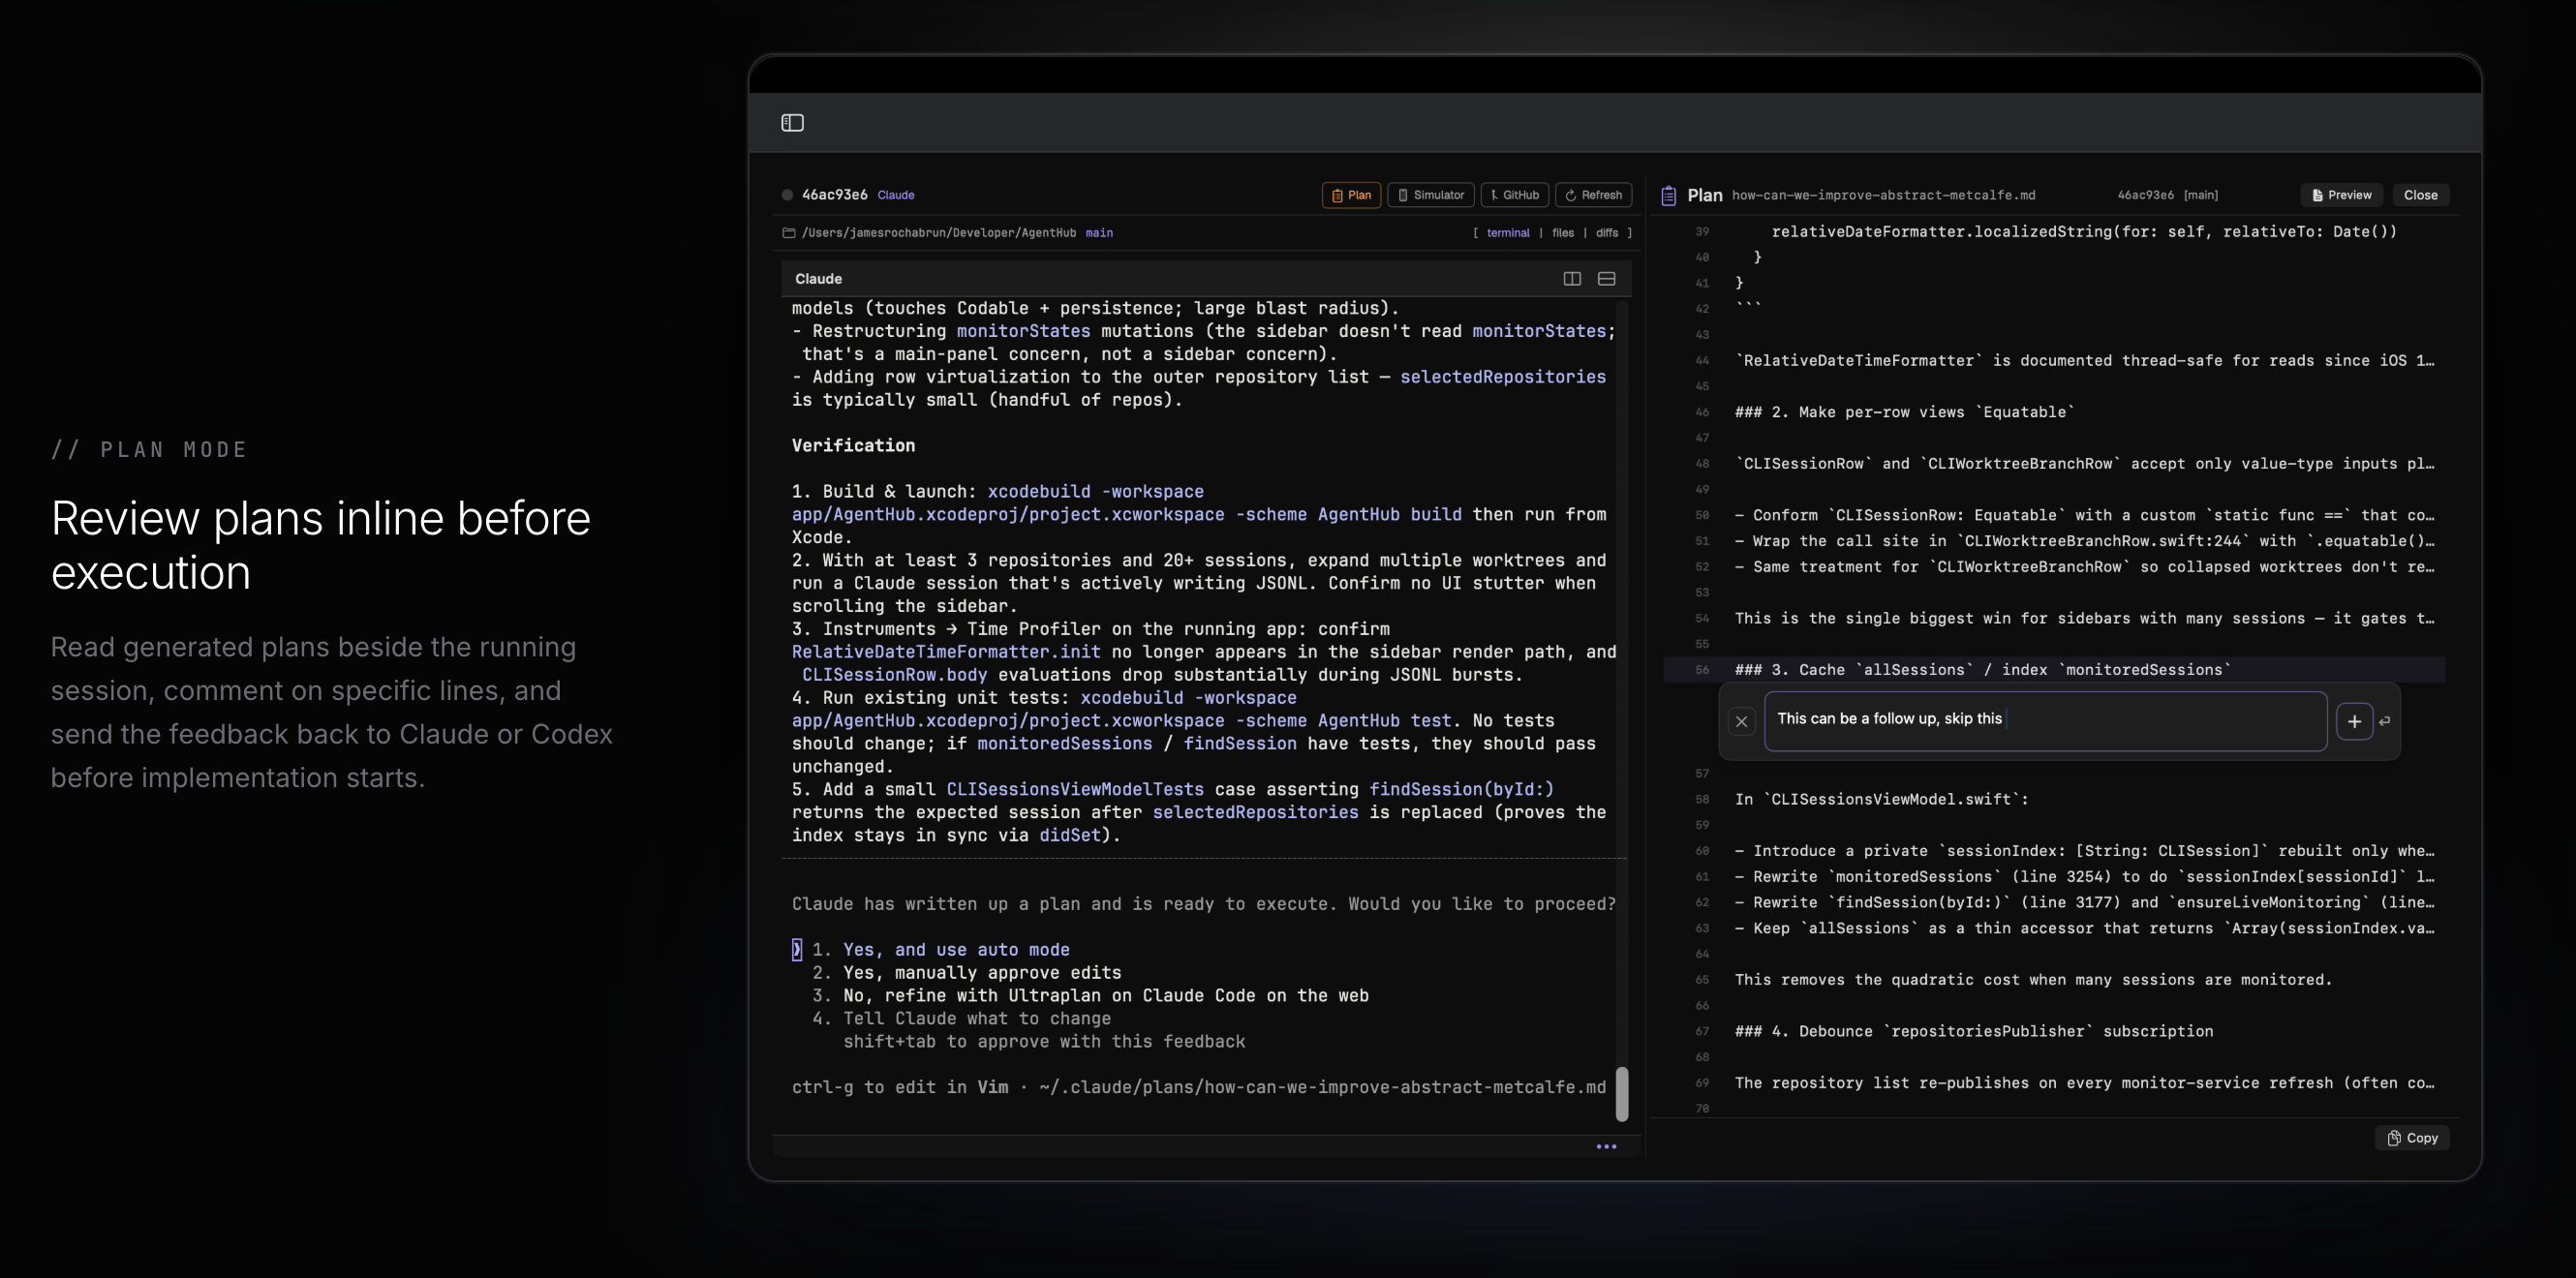Screen dimensions: 2576x1278
Task: Switch to the files tab
Action: pyautogui.click(x=1562, y=233)
